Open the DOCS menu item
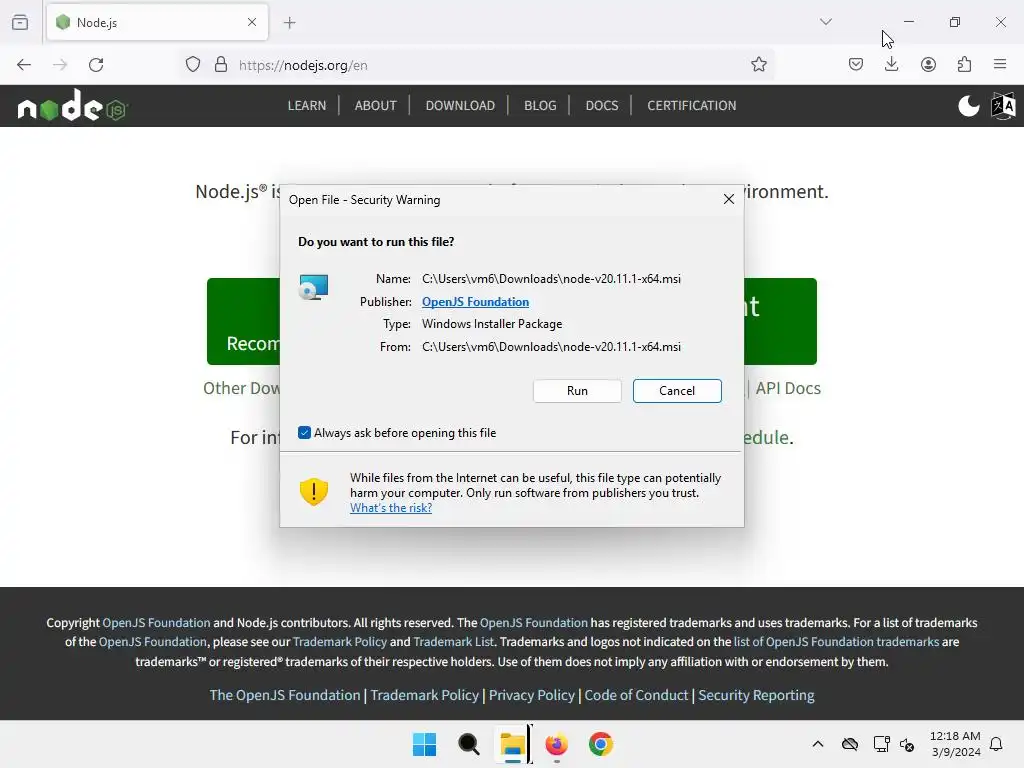This screenshot has height=768, width=1024. click(x=601, y=106)
